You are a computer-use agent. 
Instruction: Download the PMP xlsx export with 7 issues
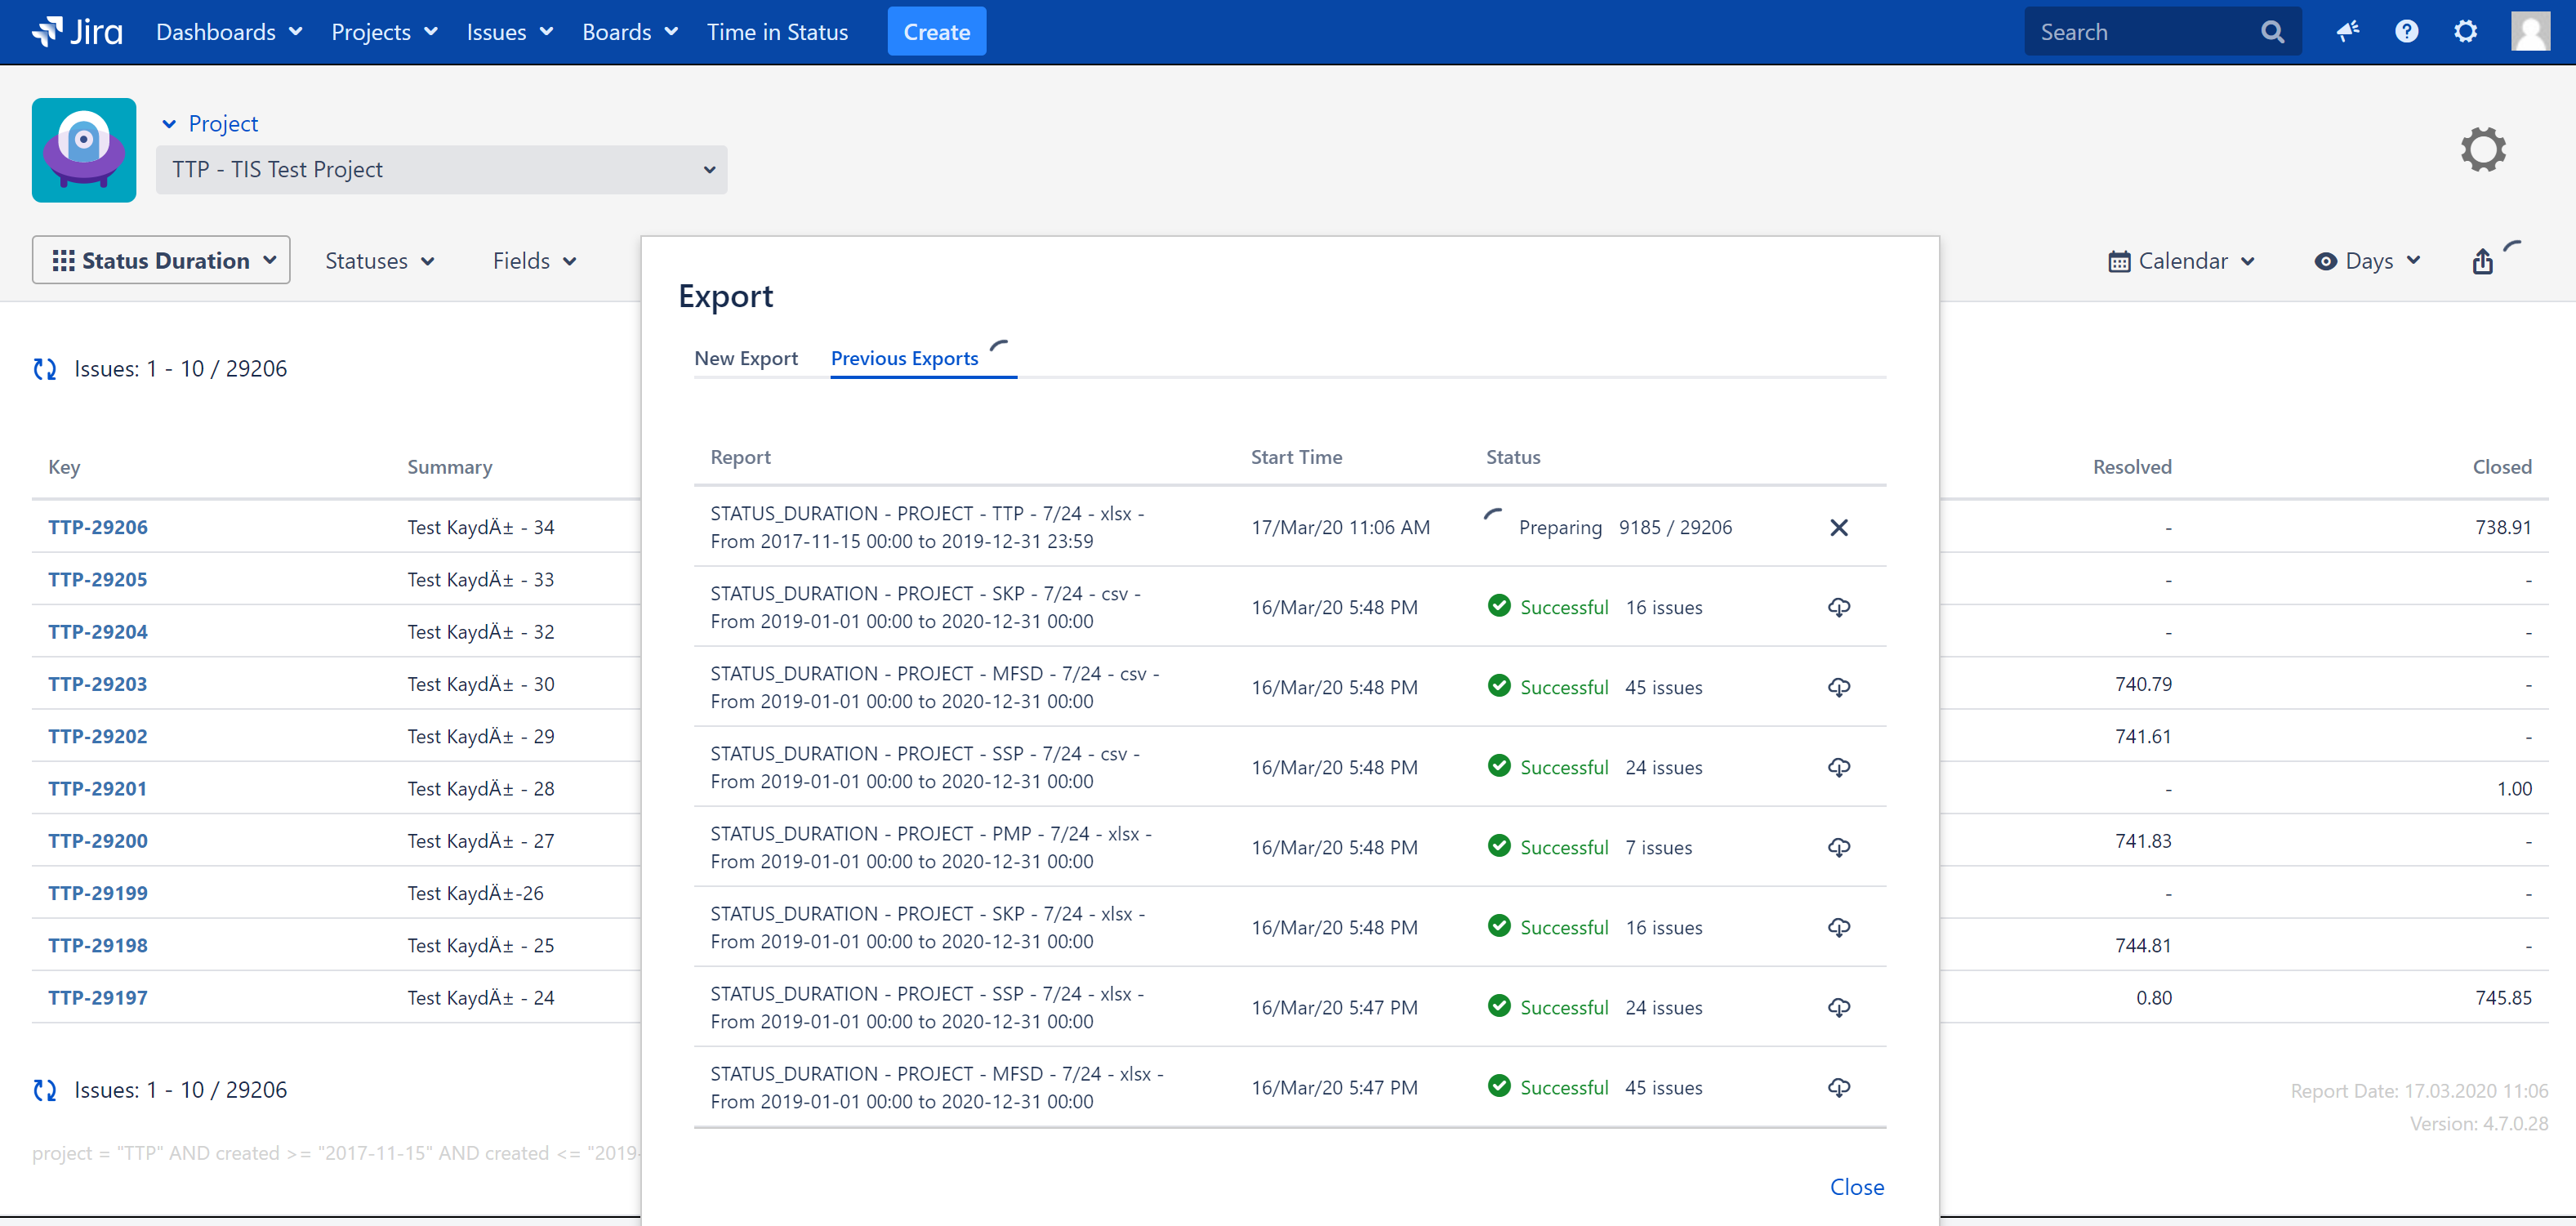click(1838, 847)
